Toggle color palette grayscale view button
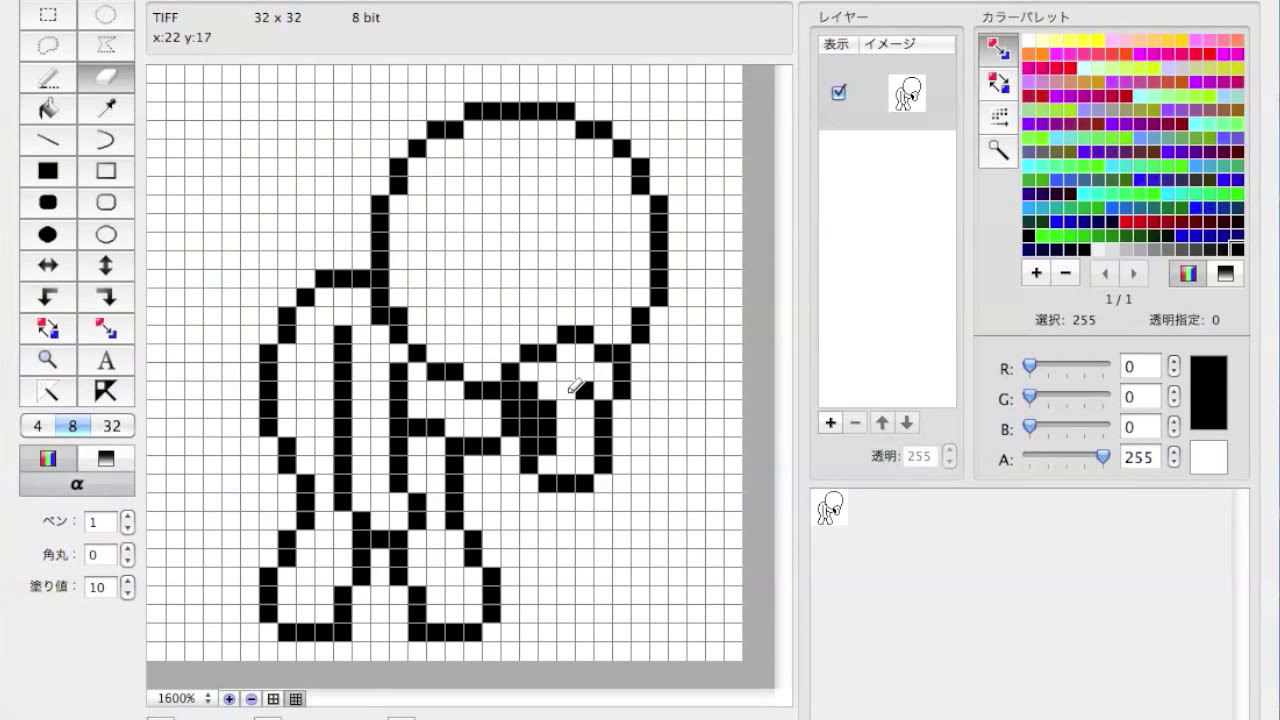This screenshot has width=1280, height=720. (x=1226, y=273)
